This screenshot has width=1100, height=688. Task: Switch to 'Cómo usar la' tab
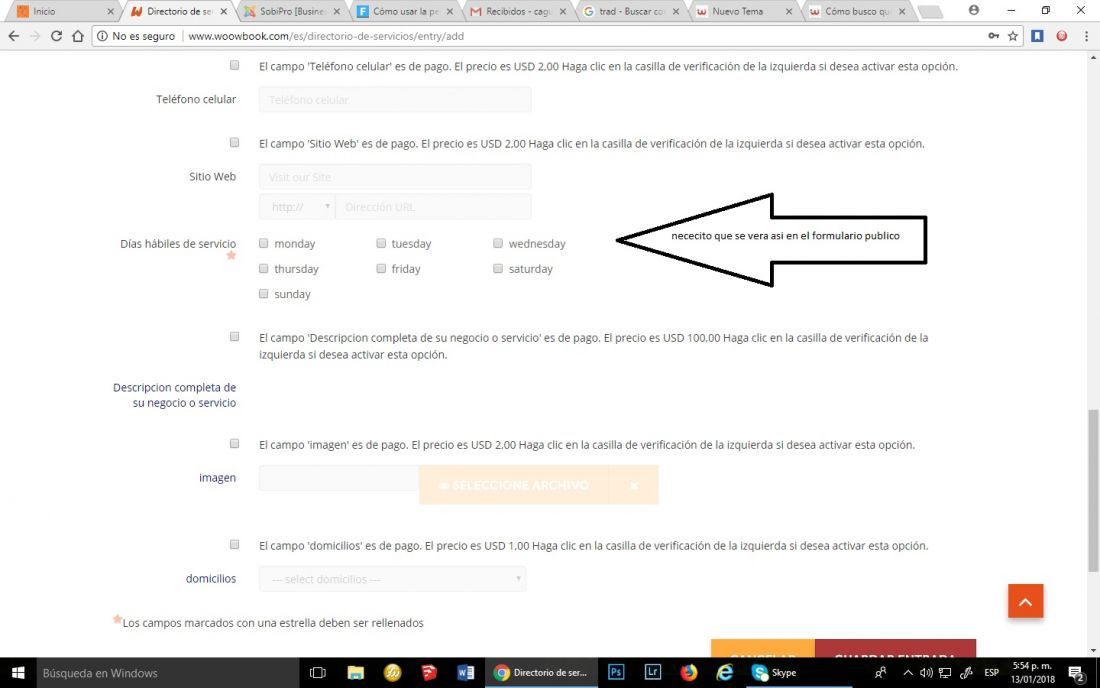(x=404, y=11)
